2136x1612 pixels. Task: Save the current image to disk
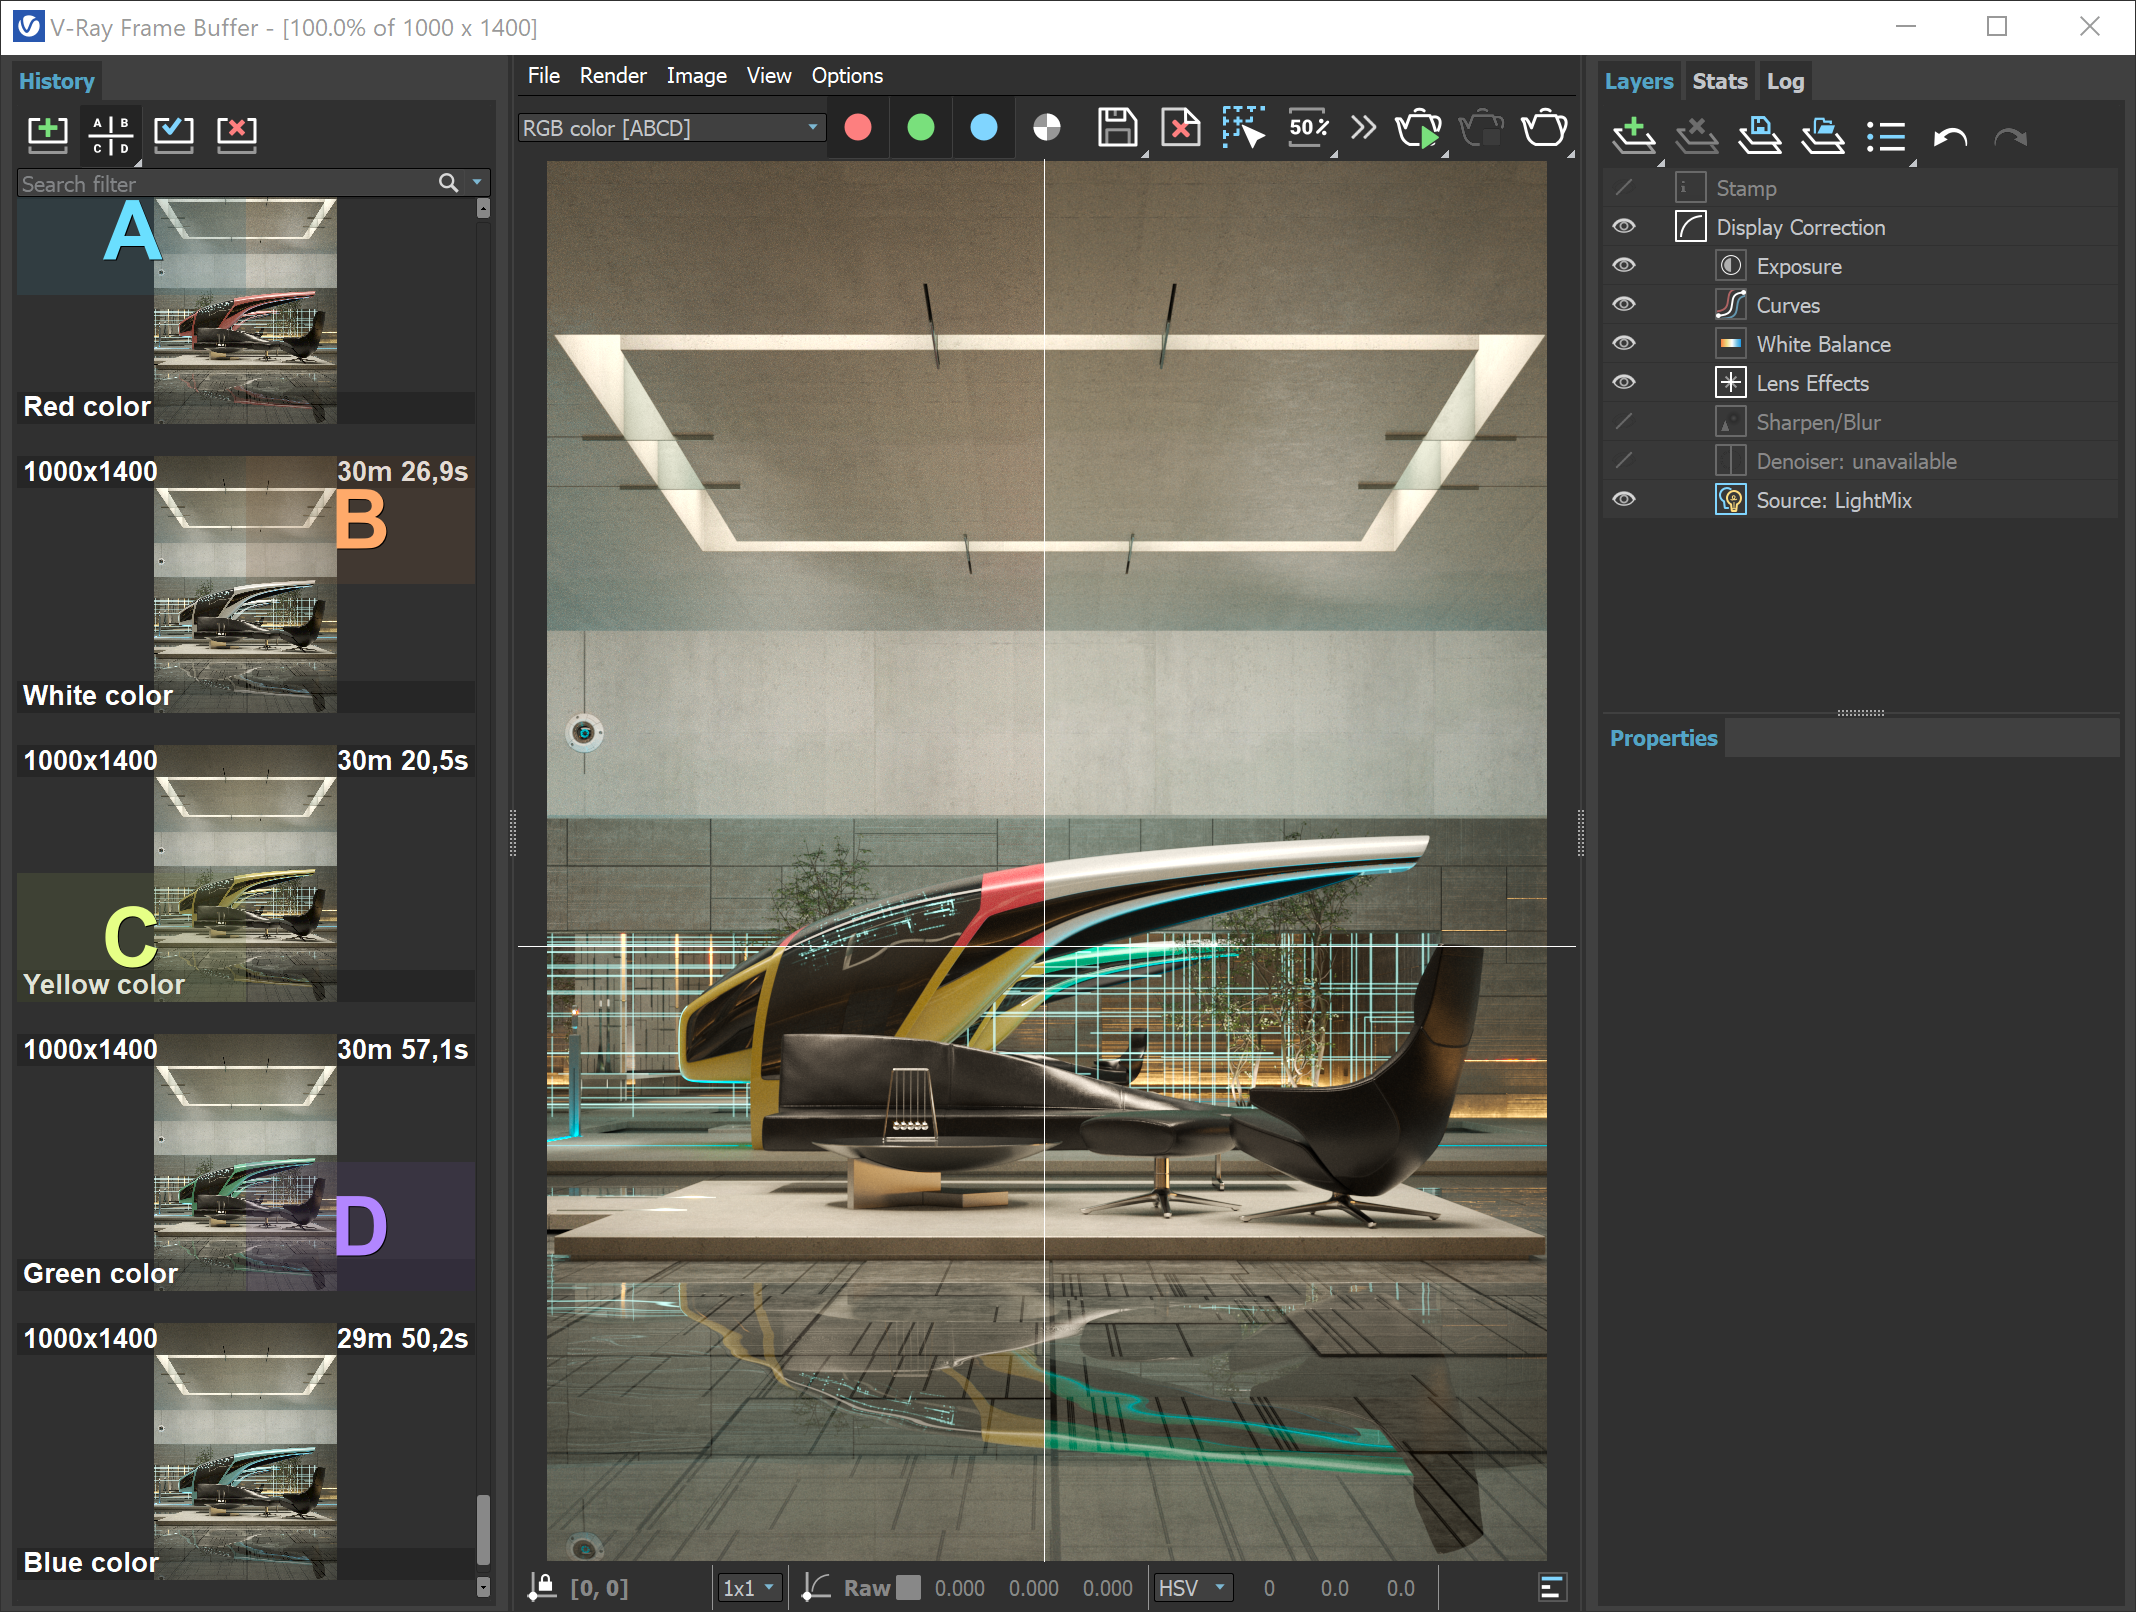tap(1117, 128)
